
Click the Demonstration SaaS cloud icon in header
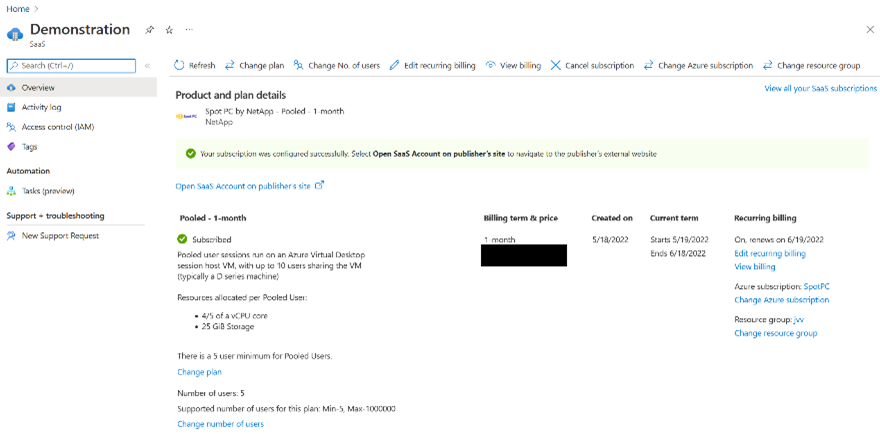pos(15,34)
